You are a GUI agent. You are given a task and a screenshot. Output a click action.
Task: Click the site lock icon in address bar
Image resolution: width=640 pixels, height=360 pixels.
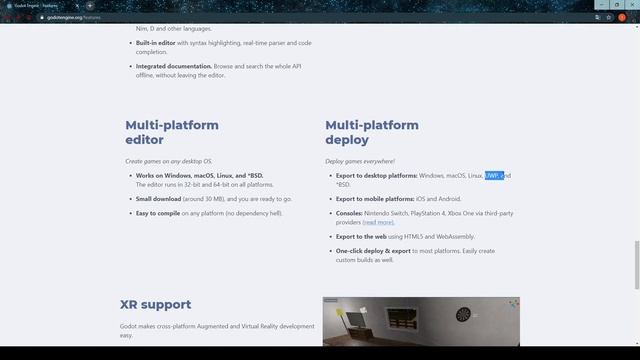[x=42, y=18]
